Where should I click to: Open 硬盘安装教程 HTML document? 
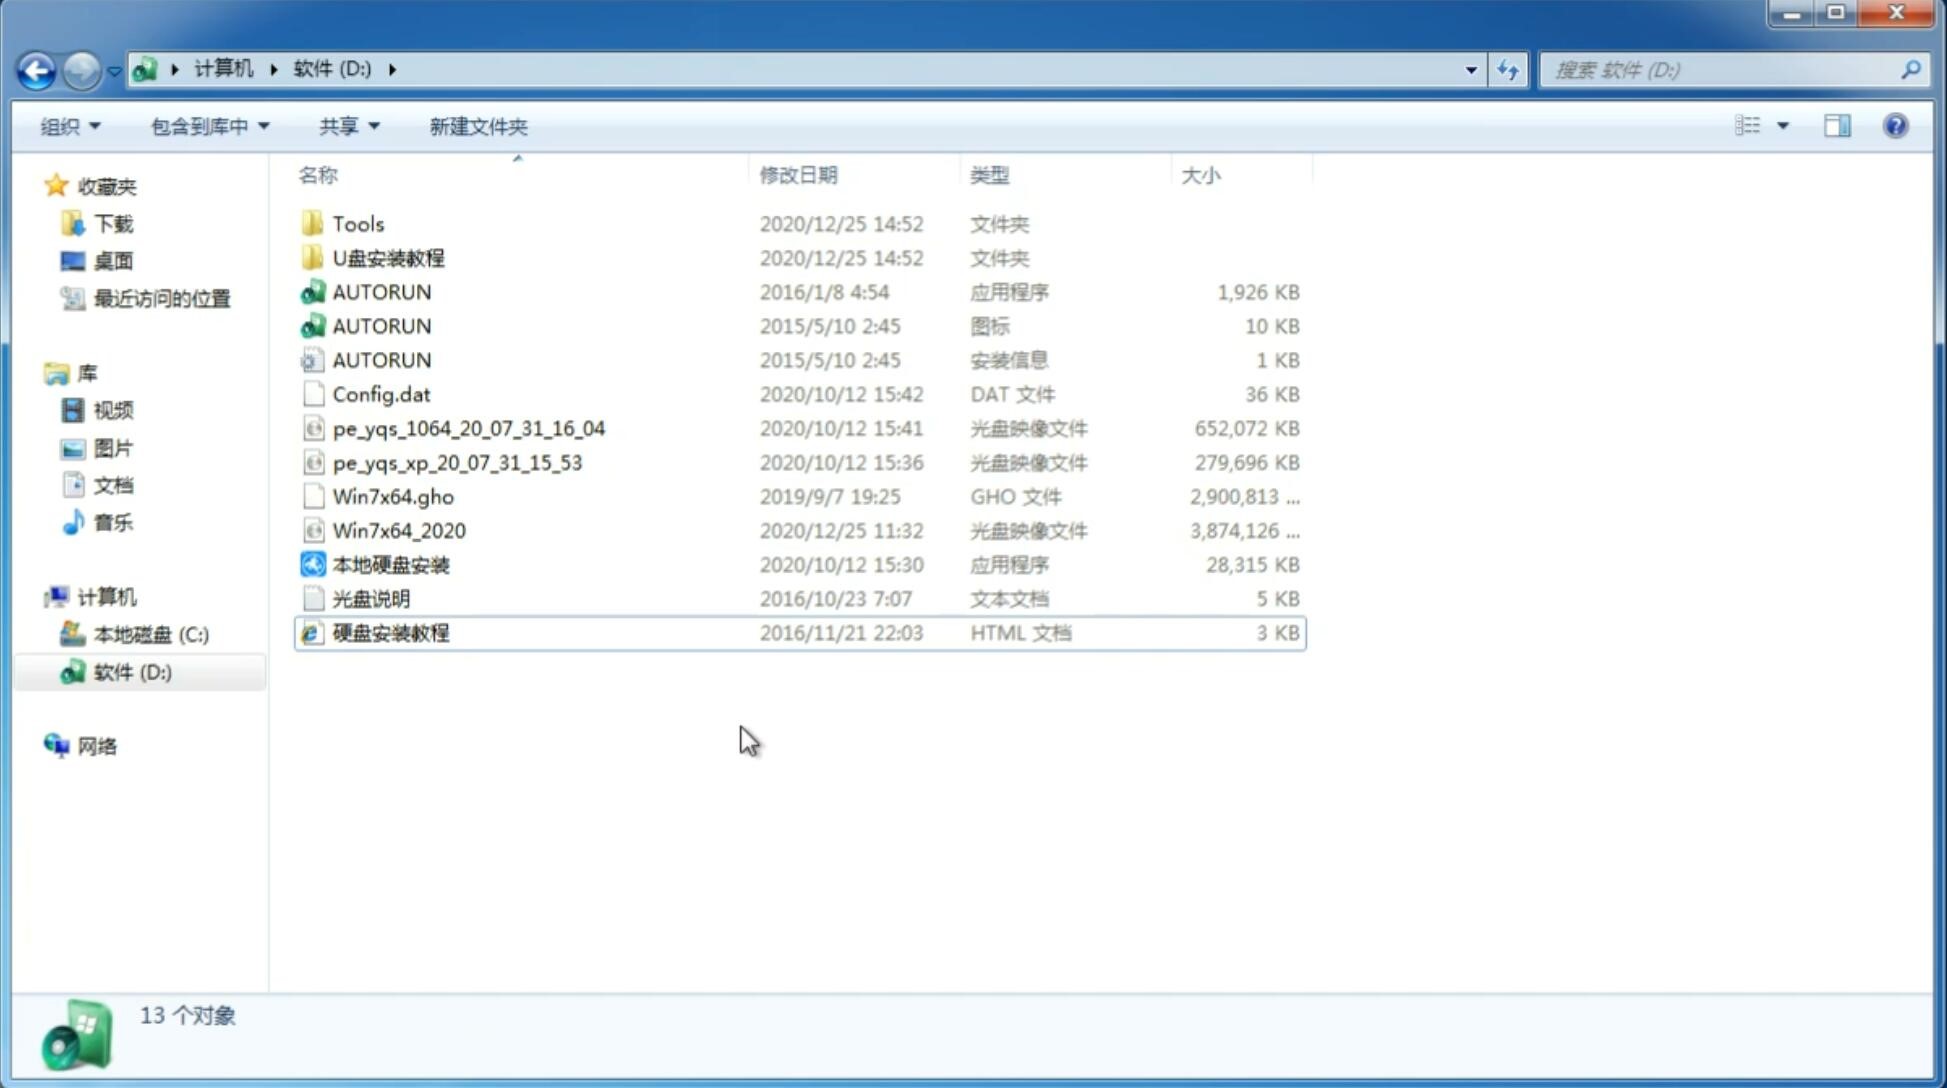389,632
